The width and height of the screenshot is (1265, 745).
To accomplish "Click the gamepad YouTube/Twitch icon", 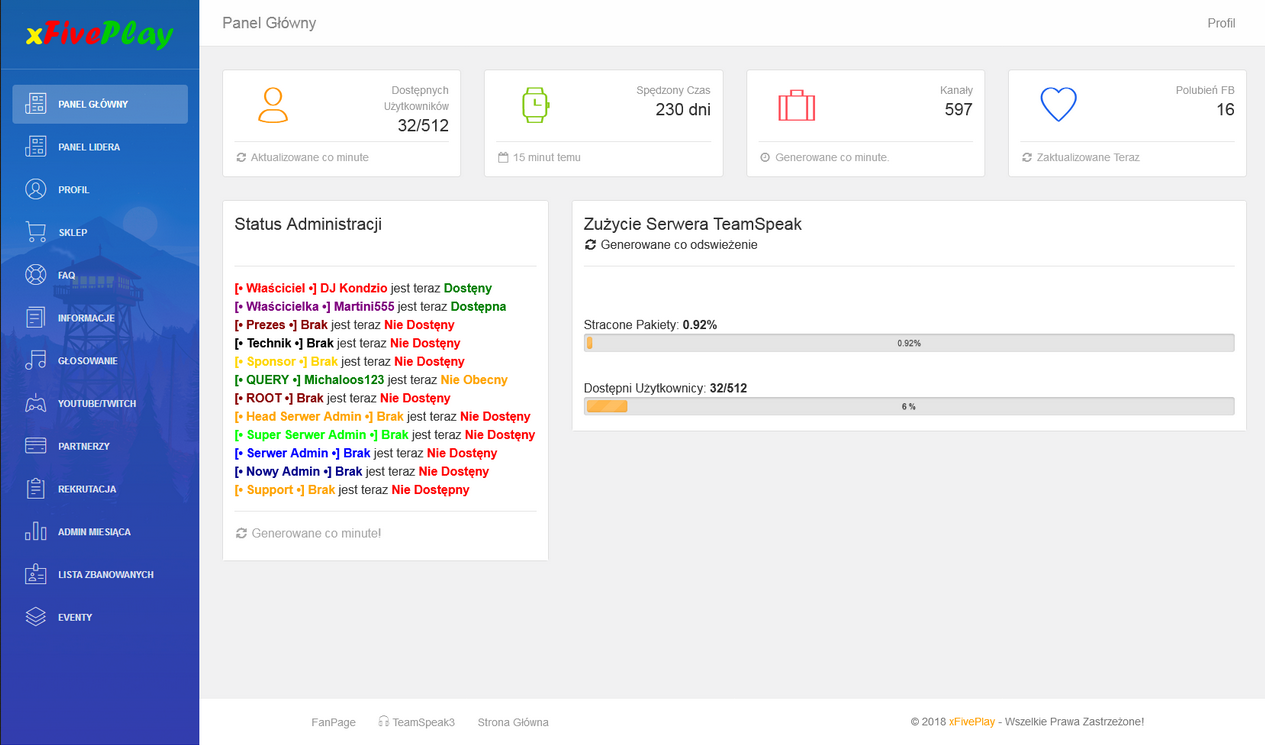I will pyautogui.click(x=36, y=404).
